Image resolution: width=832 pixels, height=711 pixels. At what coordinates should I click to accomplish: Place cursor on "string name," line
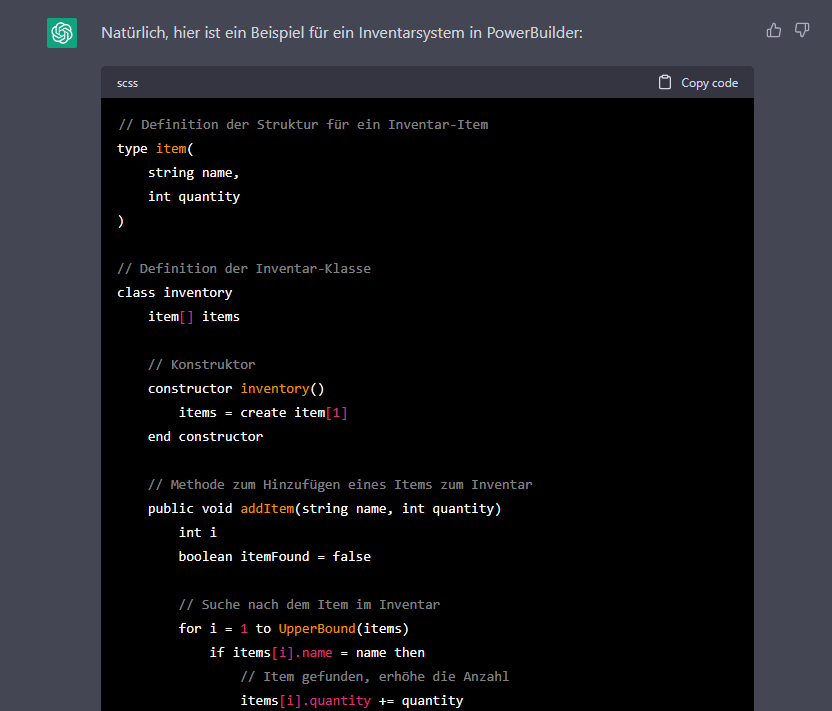click(193, 173)
